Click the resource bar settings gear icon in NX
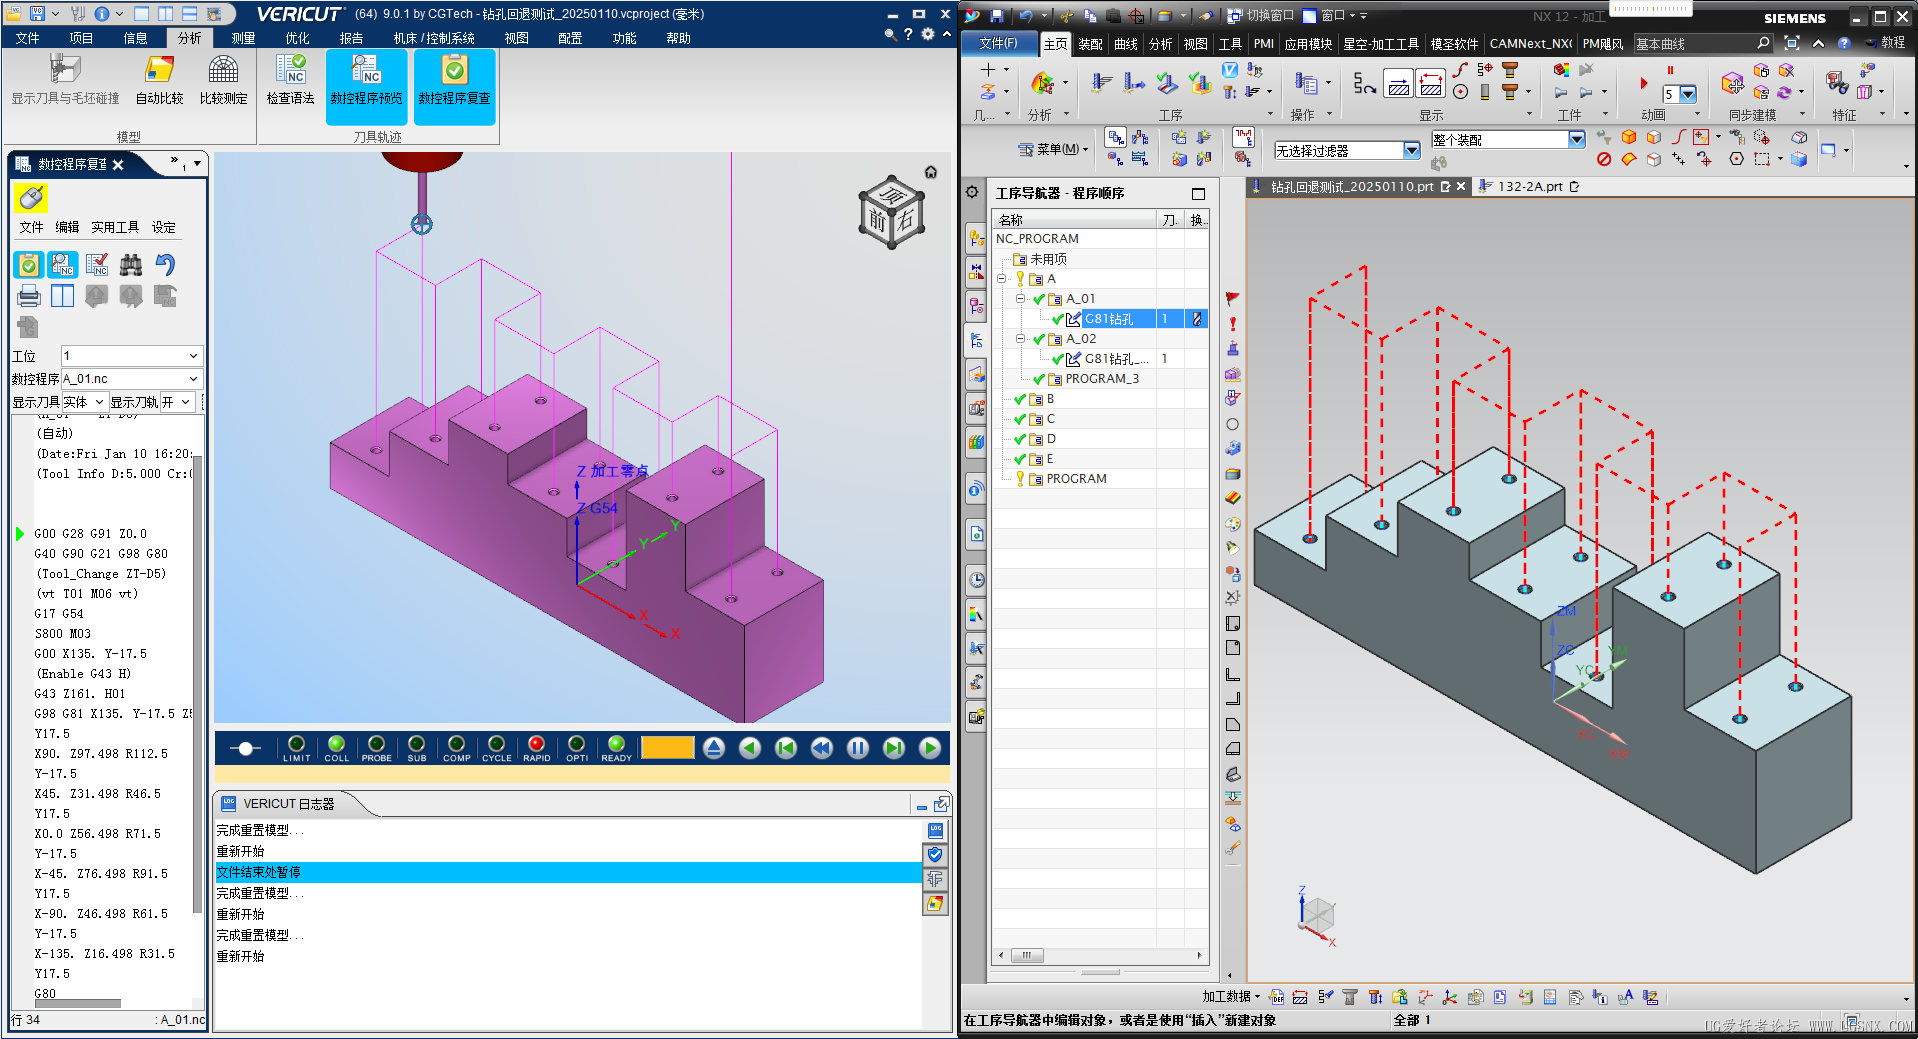The height and width of the screenshot is (1039, 1918). click(972, 192)
